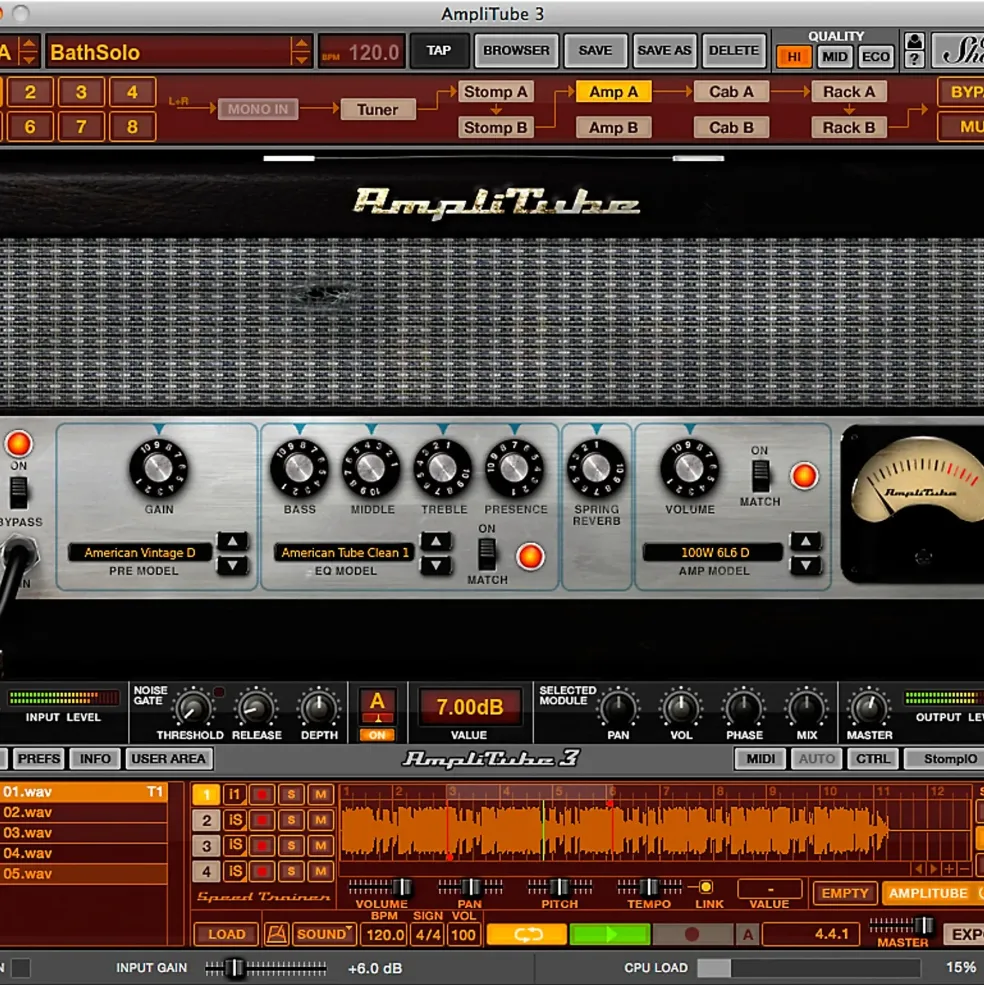Mute track 1 with M button

(x=320, y=795)
